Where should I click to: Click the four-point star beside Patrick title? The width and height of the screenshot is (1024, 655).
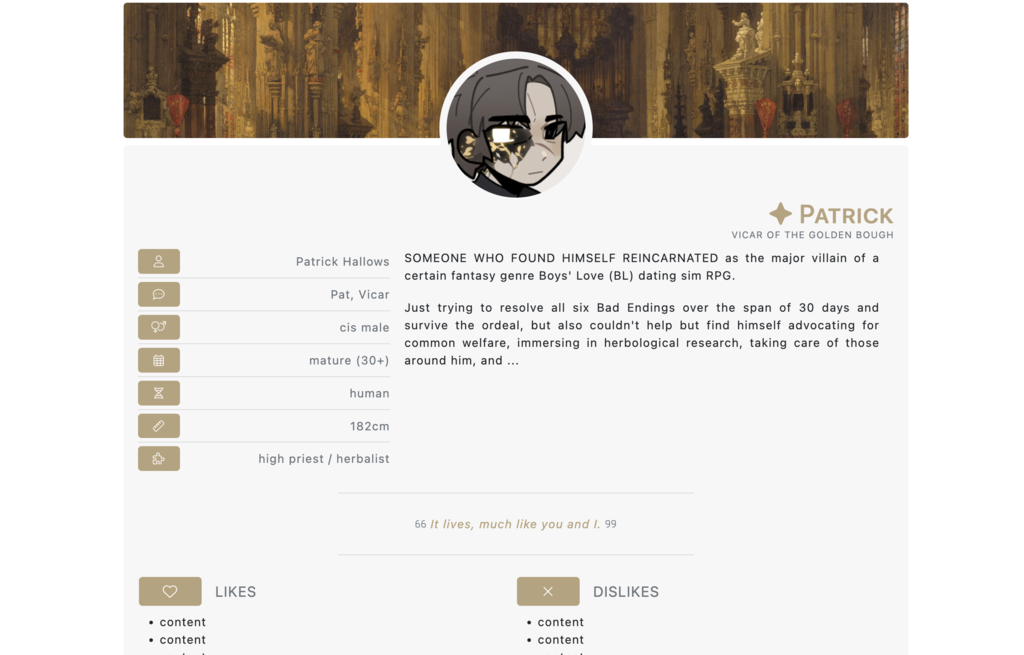[780, 214]
